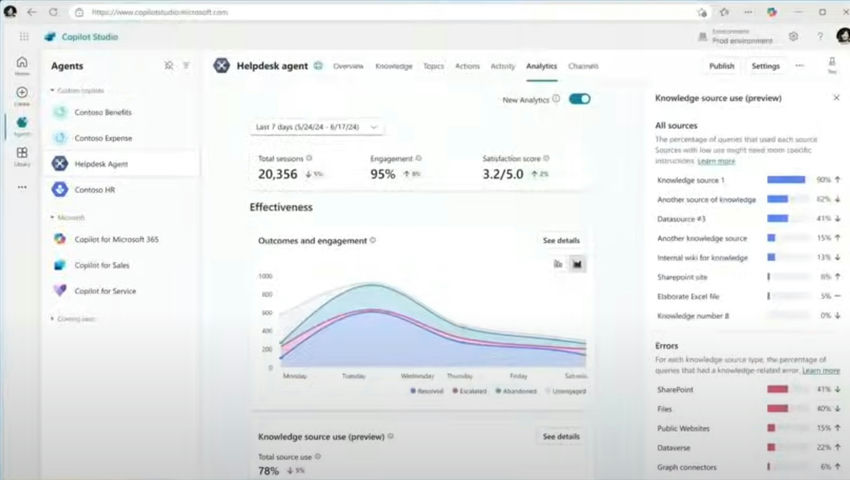The height and width of the screenshot is (480, 850).
Task: Open the help question mark icon
Action: coord(820,36)
